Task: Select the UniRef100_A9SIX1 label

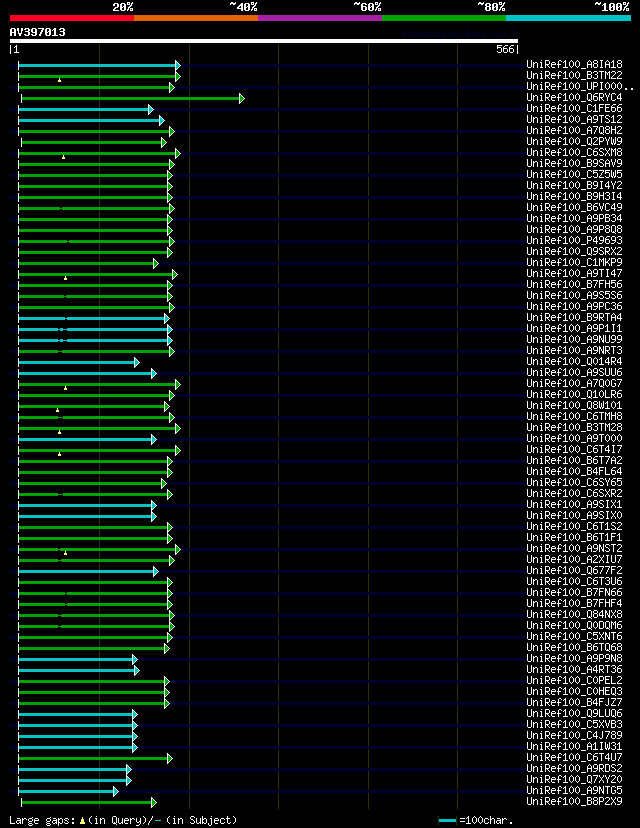Action: pos(574,505)
